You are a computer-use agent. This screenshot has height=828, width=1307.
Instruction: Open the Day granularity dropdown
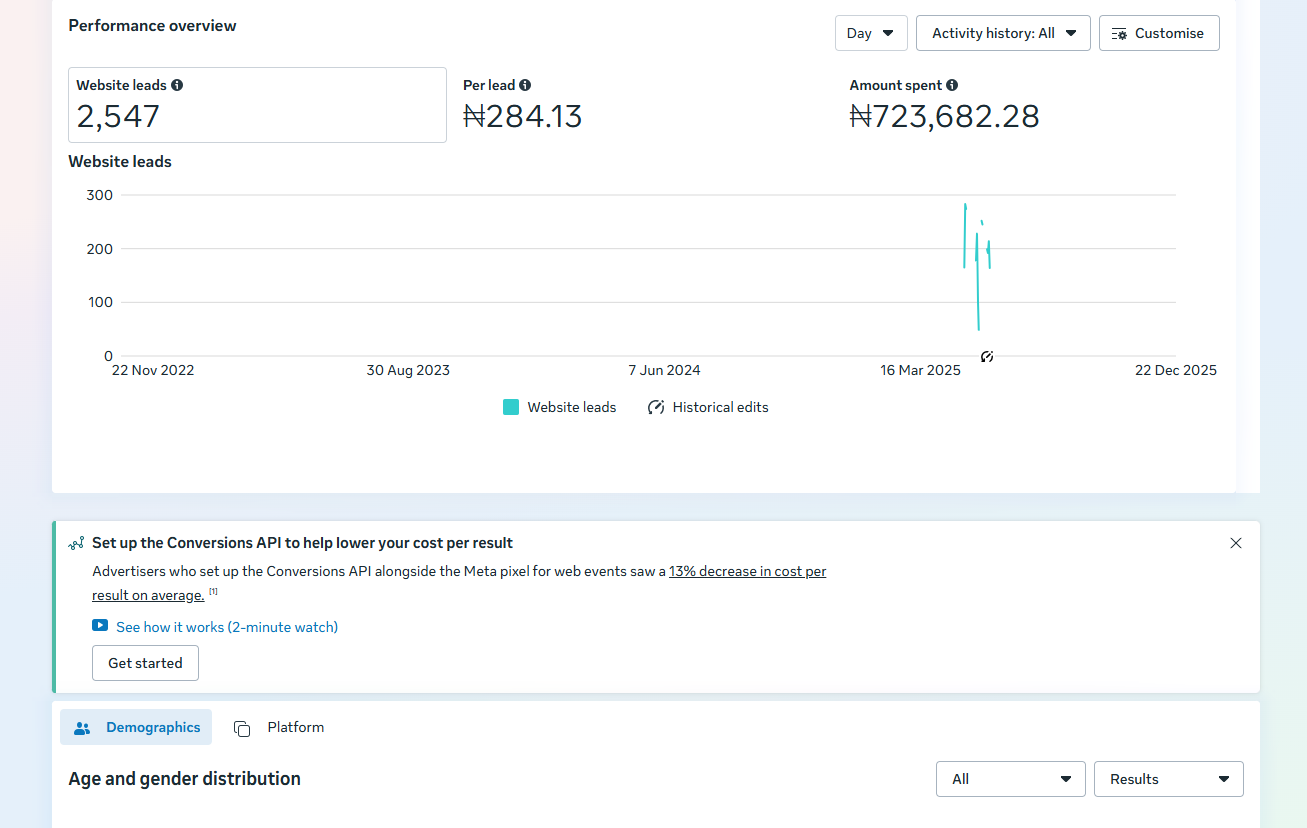(x=871, y=33)
